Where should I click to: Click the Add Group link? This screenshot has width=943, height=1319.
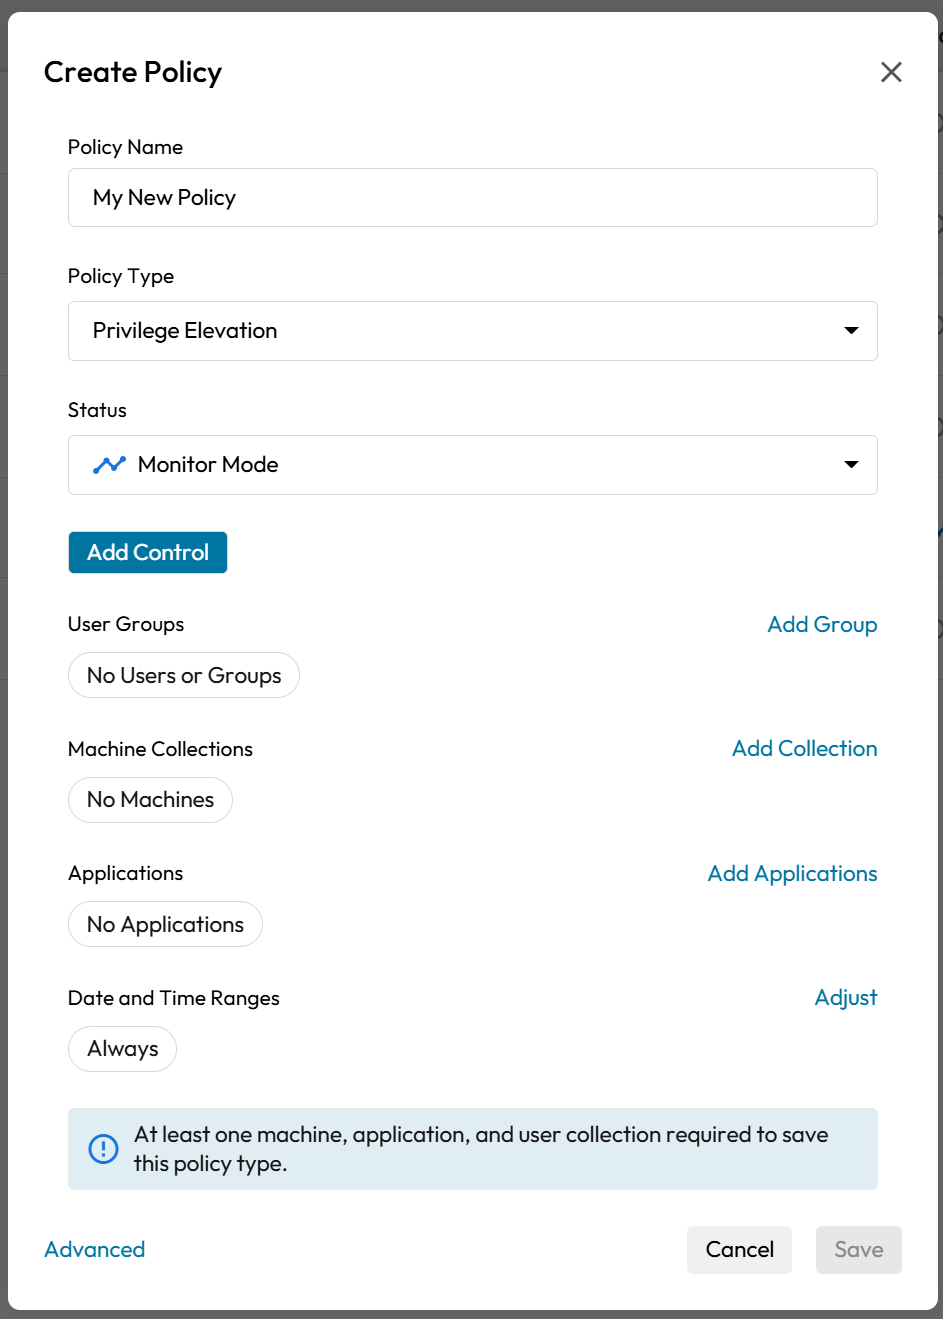click(822, 625)
